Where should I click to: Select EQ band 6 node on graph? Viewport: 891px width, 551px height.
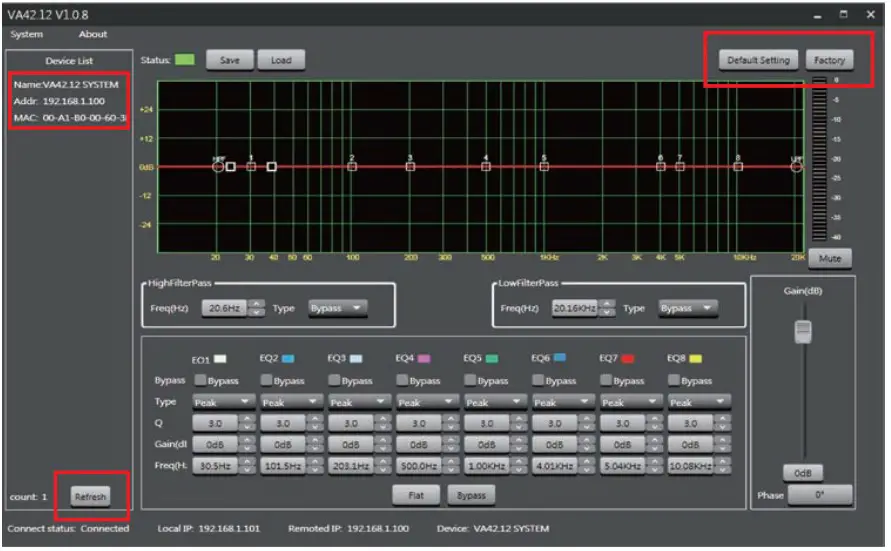click(660, 166)
